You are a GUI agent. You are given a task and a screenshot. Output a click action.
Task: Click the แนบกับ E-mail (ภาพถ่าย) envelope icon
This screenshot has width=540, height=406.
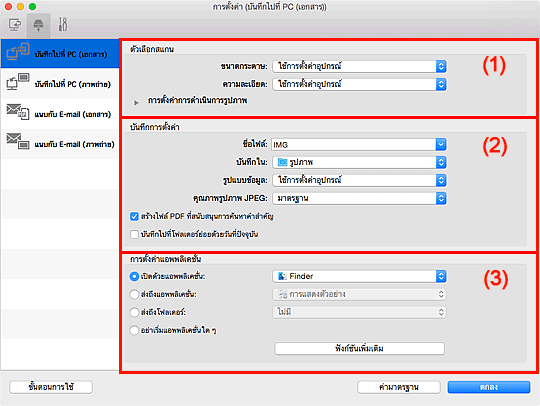tap(18, 142)
